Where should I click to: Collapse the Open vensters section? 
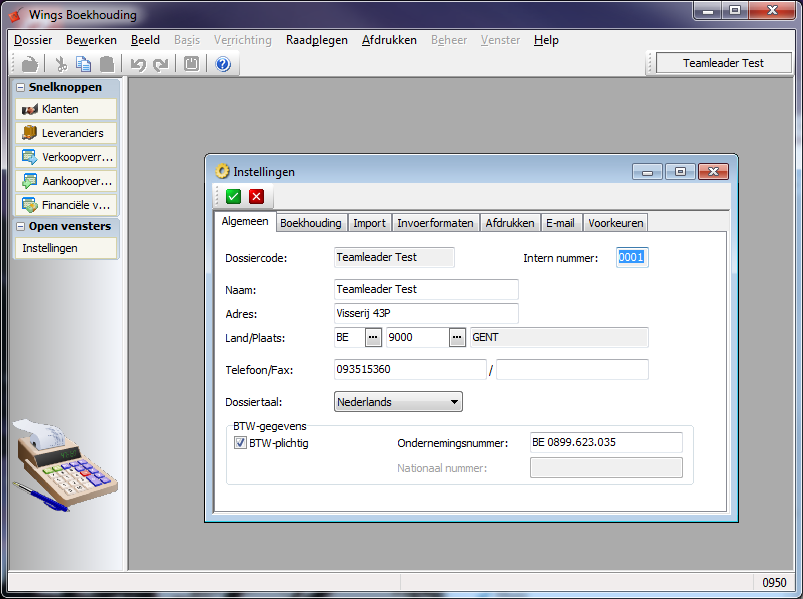click(x=20, y=226)
